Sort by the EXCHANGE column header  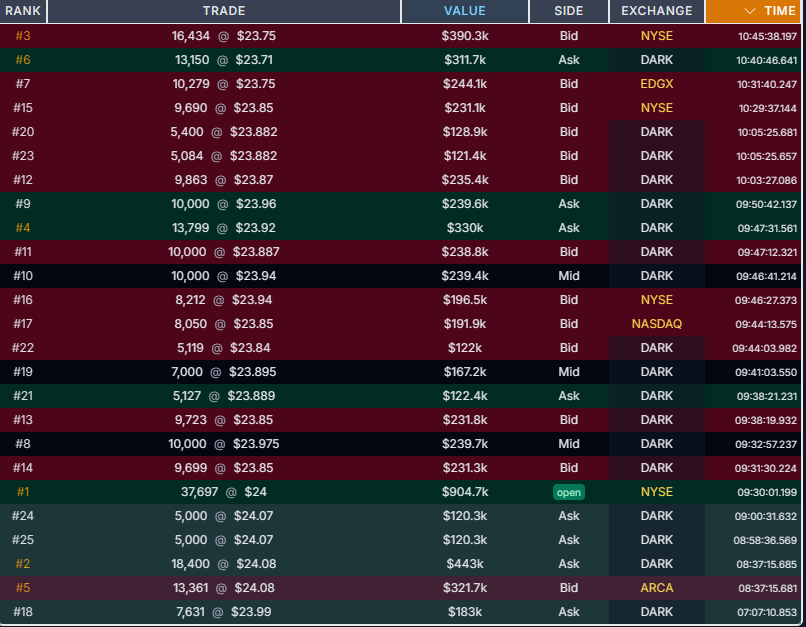(x=656, y=11)
